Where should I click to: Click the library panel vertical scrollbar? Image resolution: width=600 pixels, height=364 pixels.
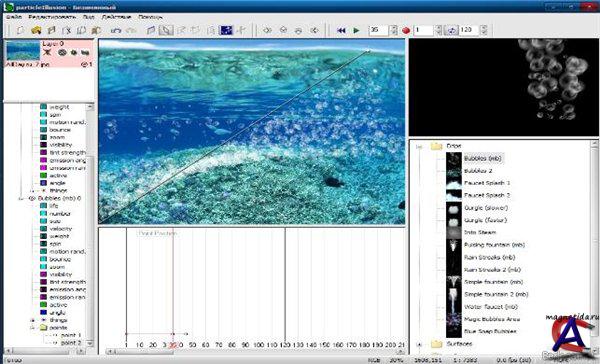click(x=594, y=247)
